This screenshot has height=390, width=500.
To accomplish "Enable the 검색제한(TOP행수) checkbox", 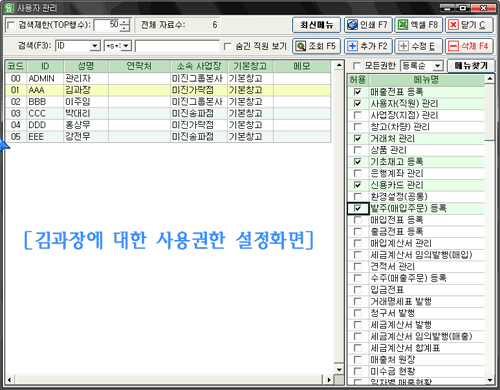I will (11, 25).
